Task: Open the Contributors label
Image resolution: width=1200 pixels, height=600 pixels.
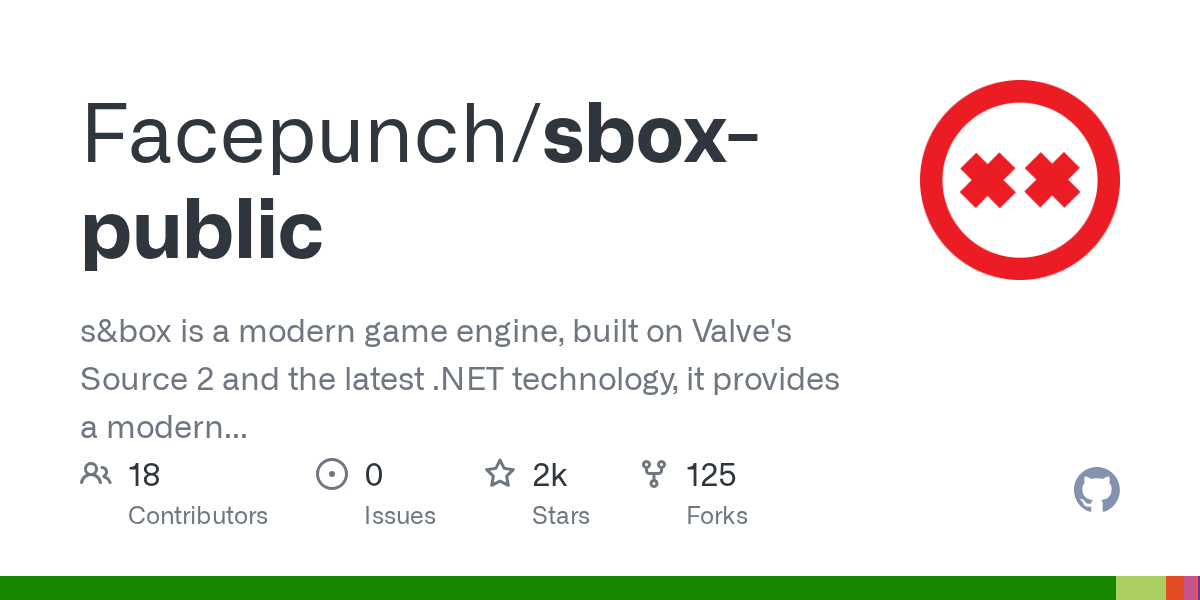Action: [198, 516]
